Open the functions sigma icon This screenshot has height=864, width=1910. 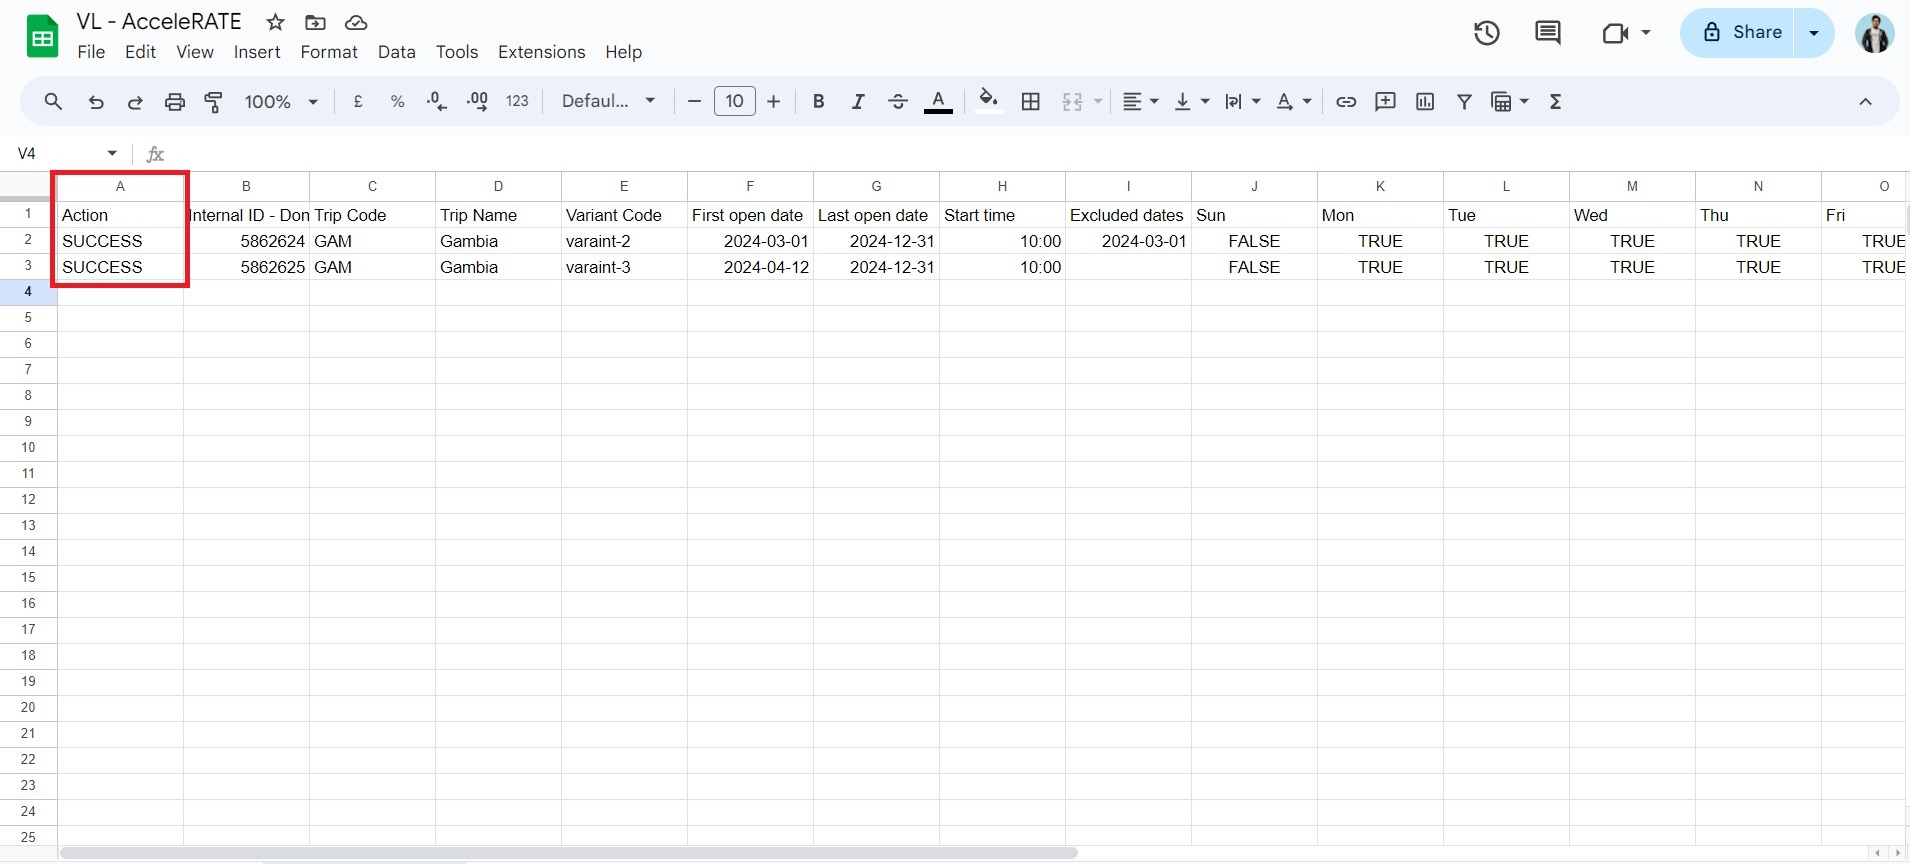pyautogui.click(x=1555, y=102)
